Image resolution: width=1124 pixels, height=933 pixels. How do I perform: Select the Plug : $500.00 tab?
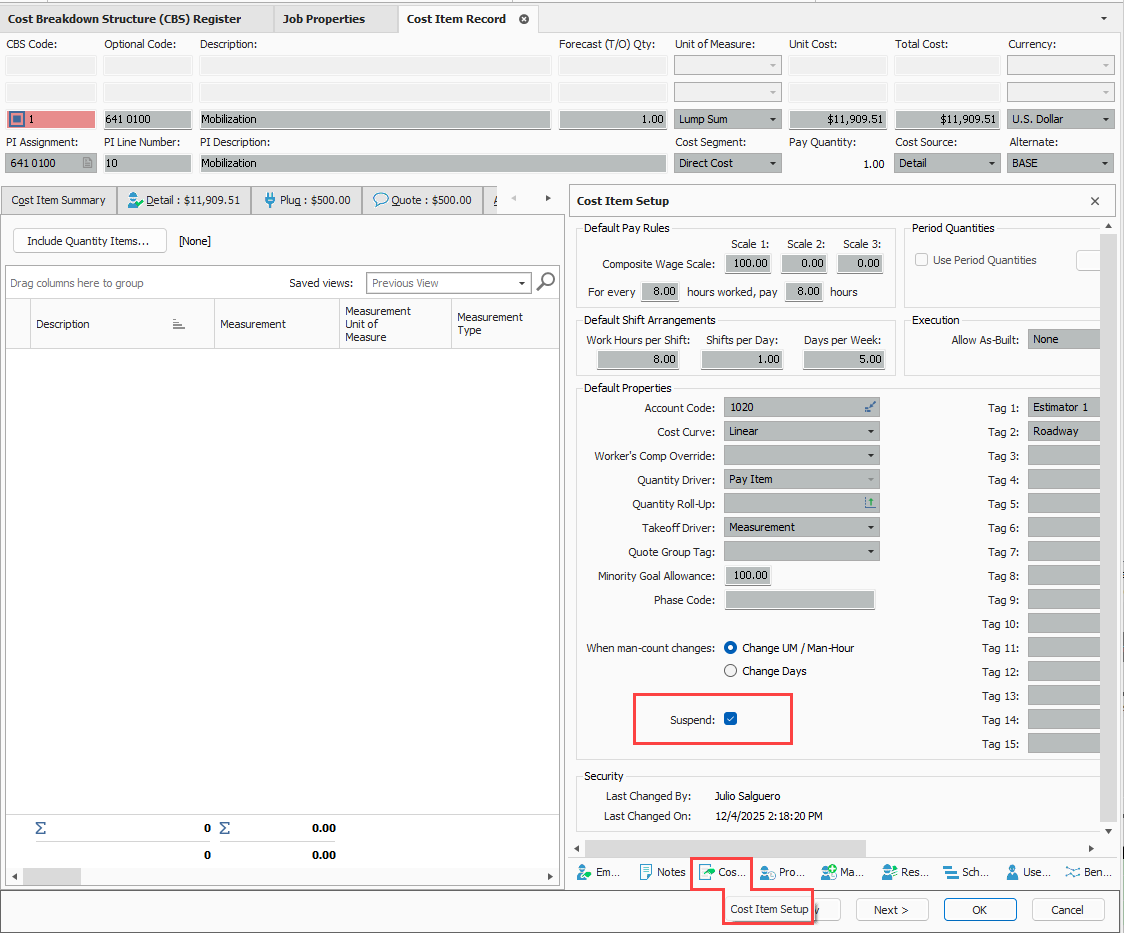tap(307, 200)
